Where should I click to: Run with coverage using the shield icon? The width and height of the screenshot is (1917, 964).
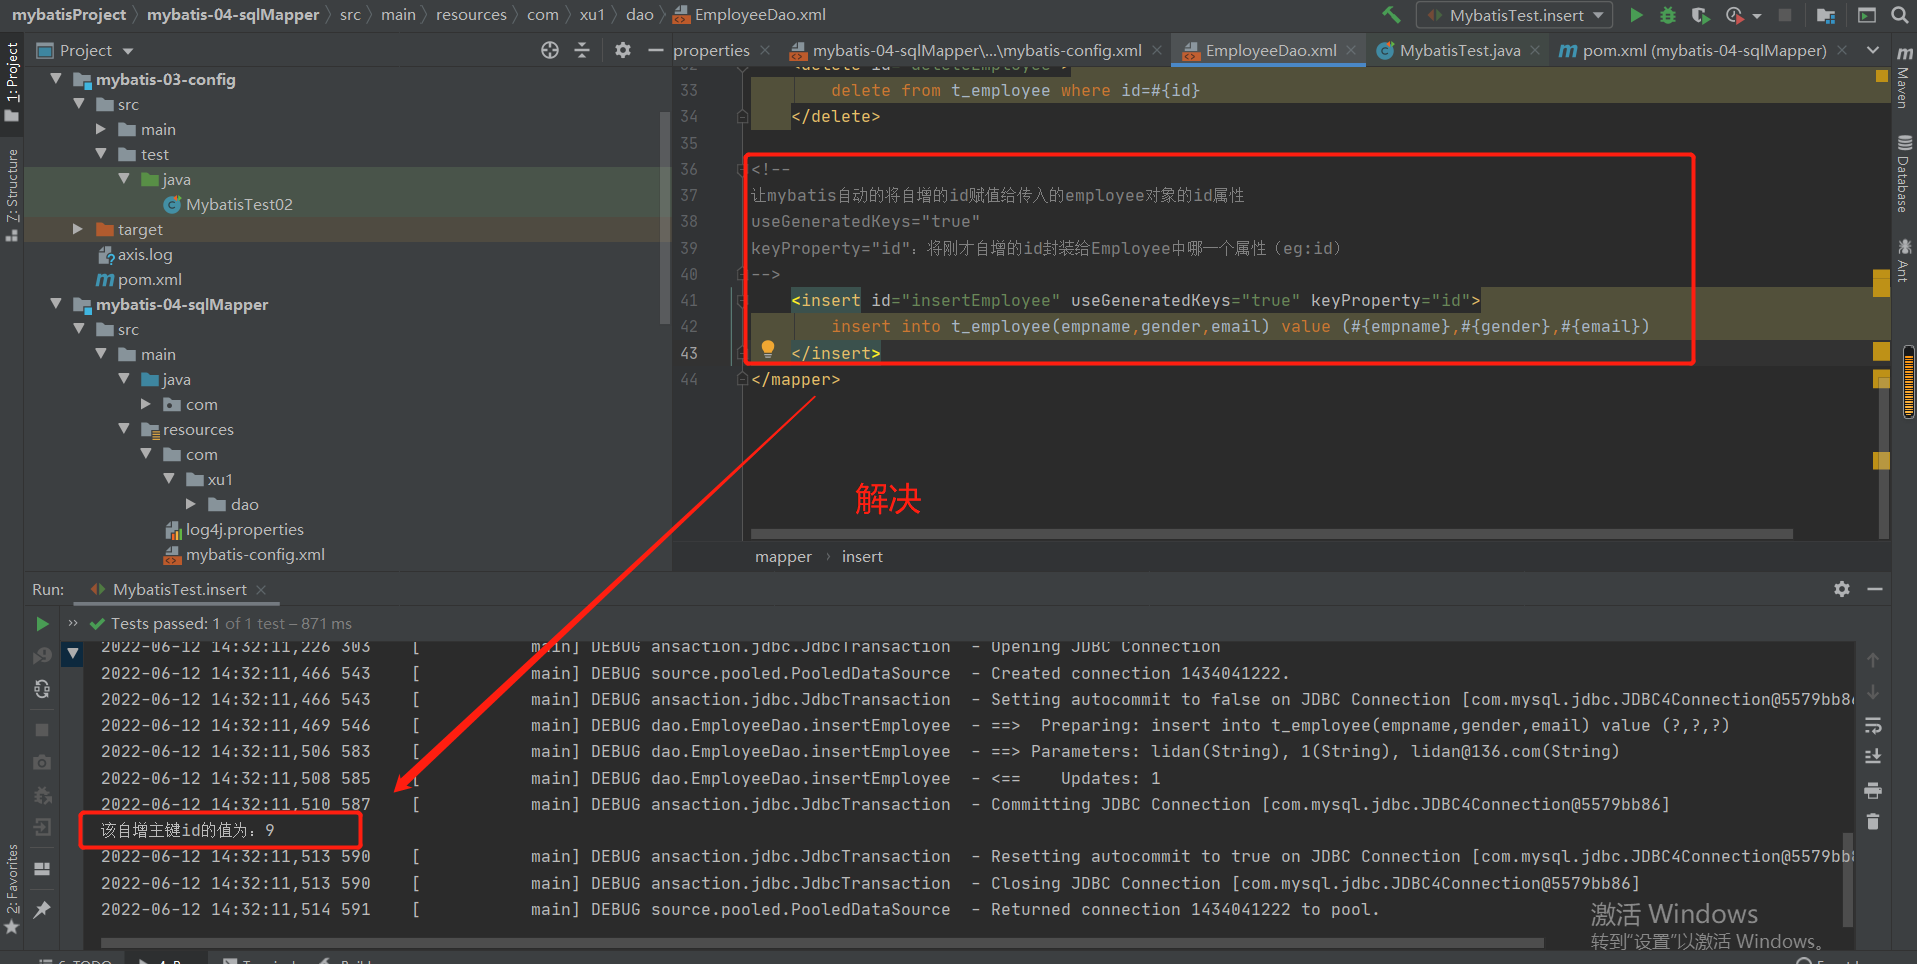pyautogui.click(x=1700, y=15)
